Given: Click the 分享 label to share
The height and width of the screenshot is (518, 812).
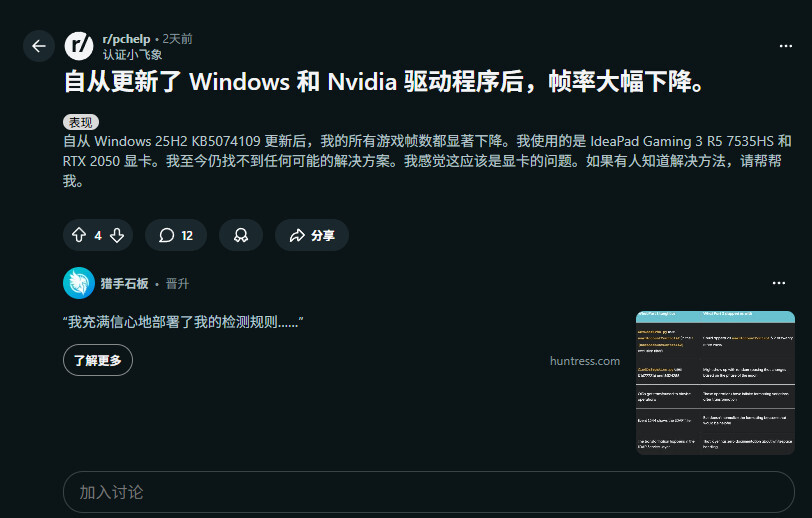Looking at the screenshot, I should click(322, 236).
